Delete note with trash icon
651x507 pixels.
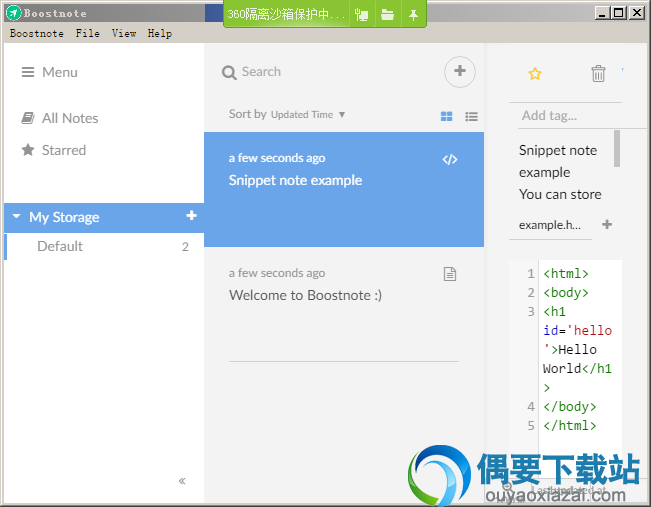(x=598, y=73)
